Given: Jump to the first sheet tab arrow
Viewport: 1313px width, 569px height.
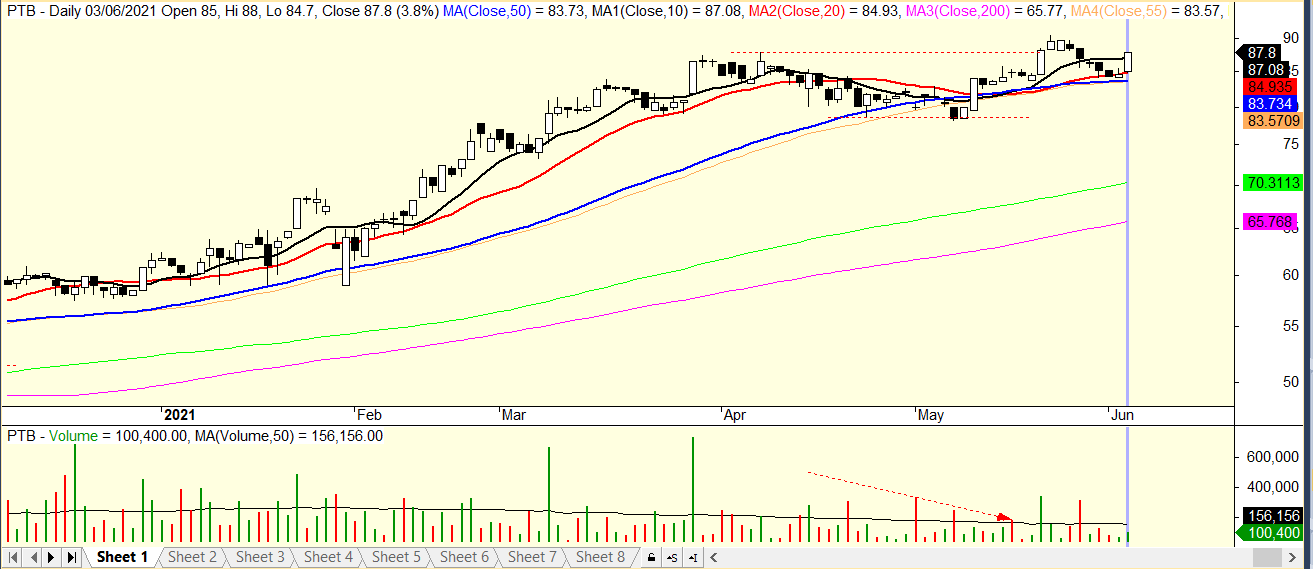Looking at the screenshot, I should (x=15, y=557).
